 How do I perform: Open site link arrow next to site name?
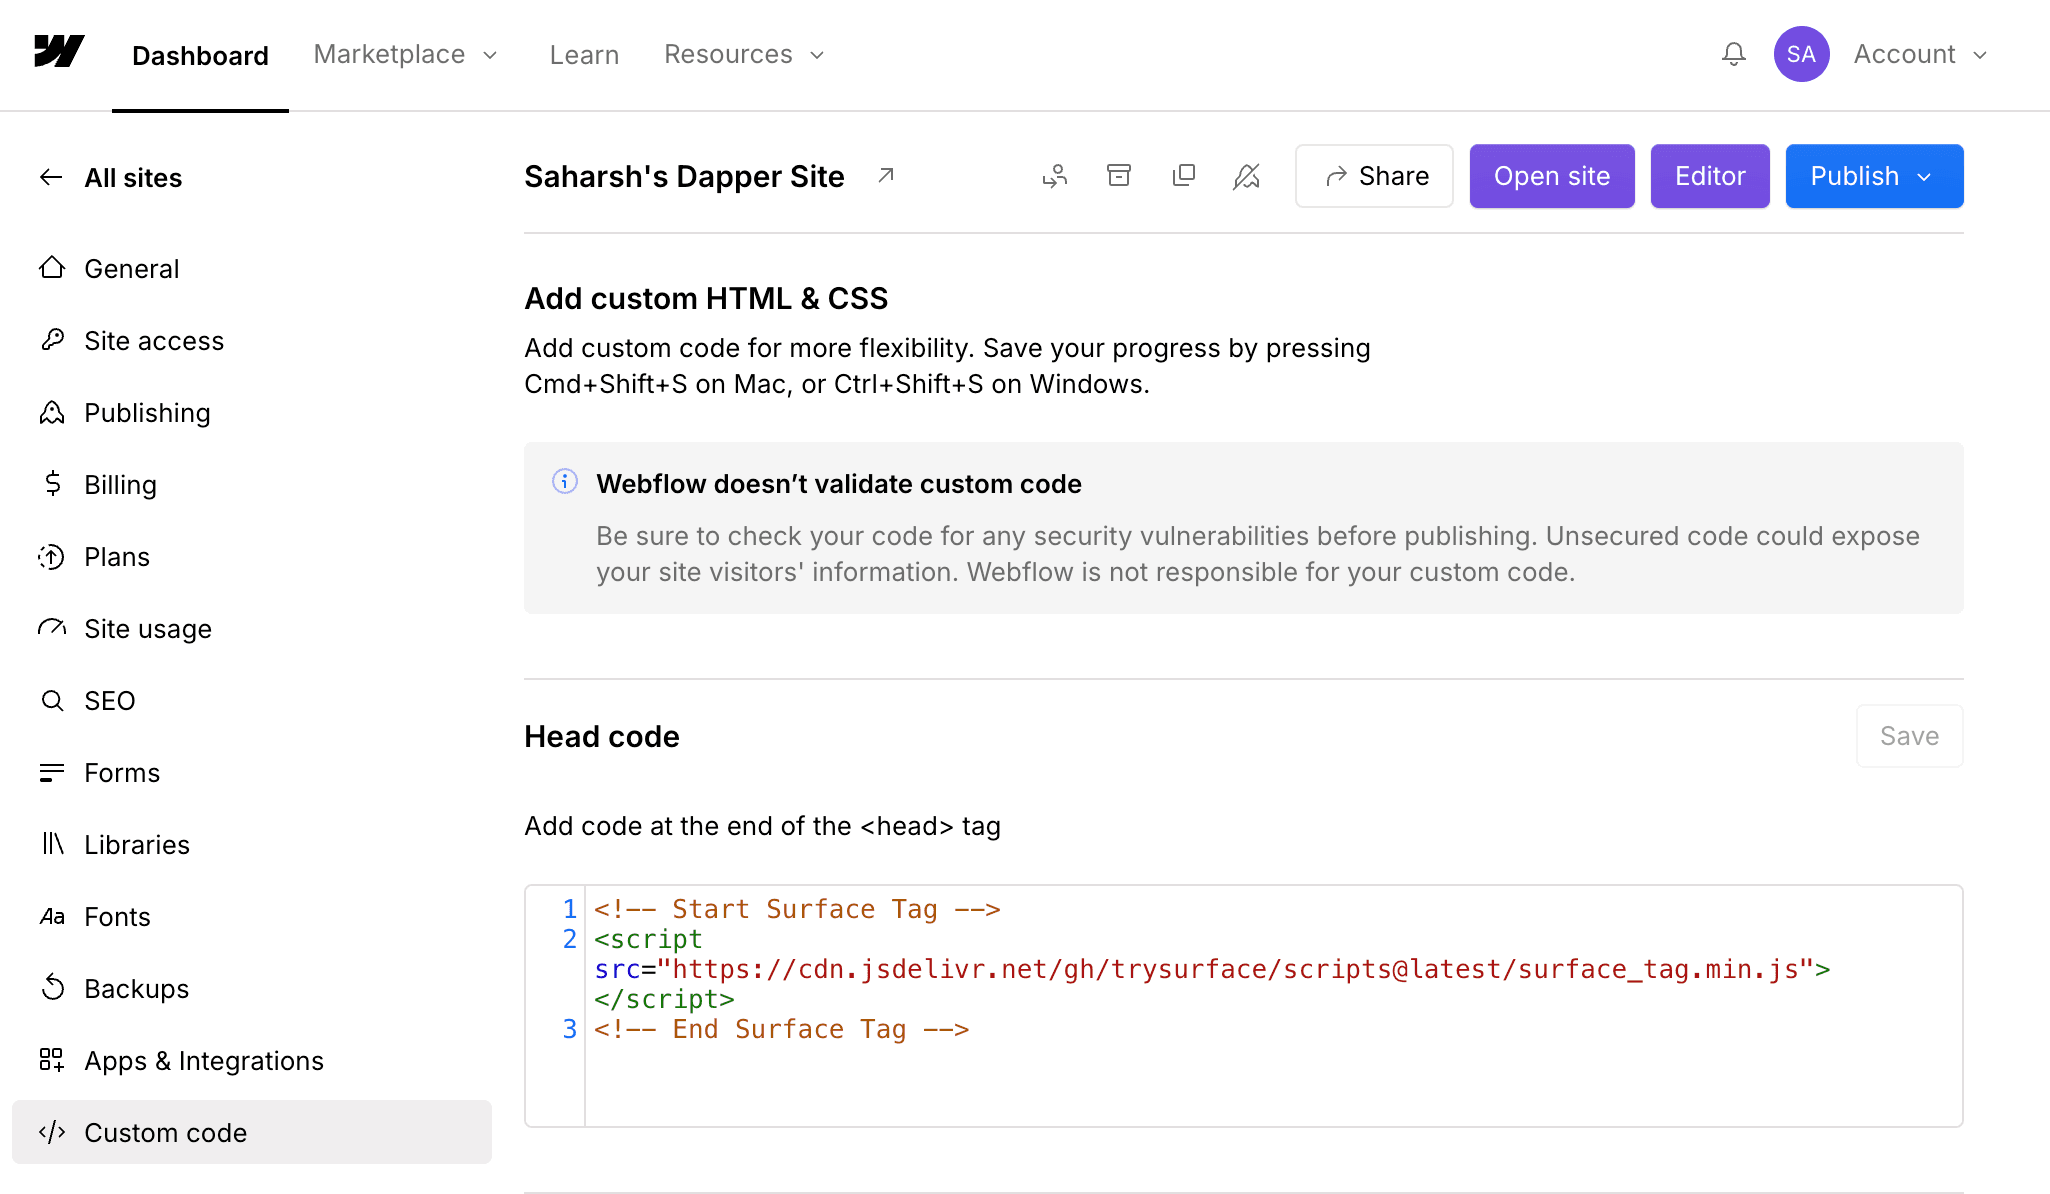pyautogui.click(x=886, y=176)
